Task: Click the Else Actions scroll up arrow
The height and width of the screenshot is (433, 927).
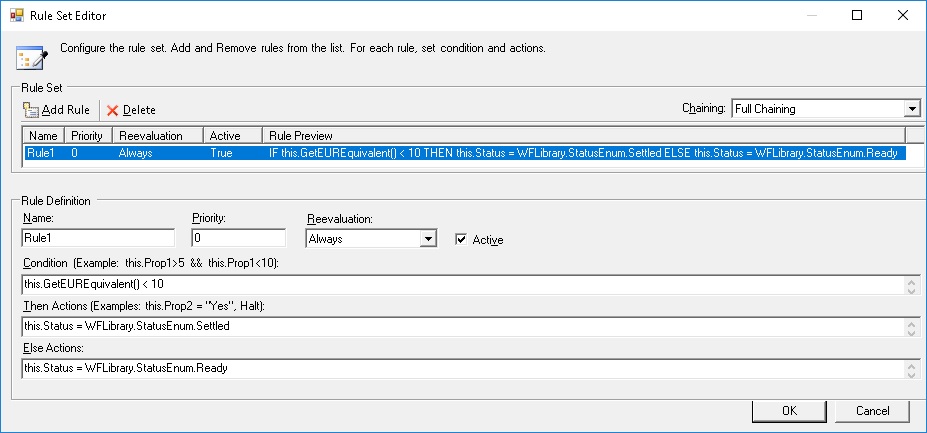Action: pos(913,364)
